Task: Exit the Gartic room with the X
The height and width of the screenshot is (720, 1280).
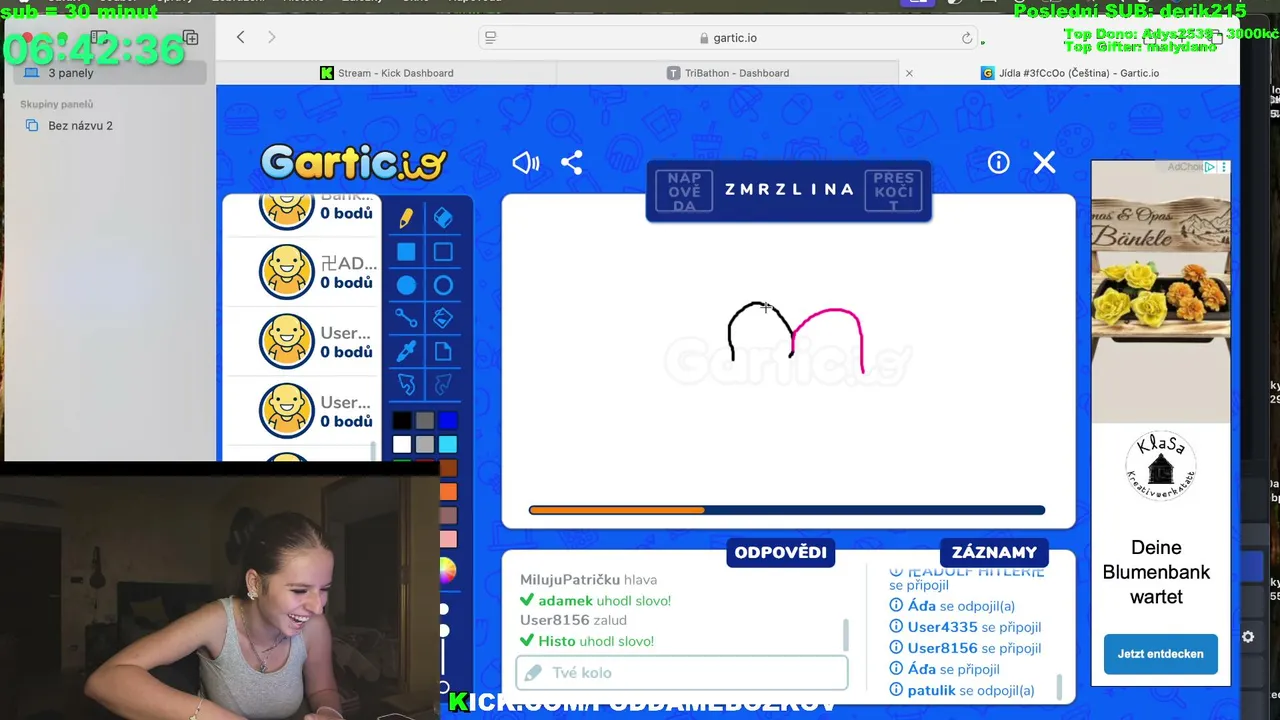Action: click(x=1044, y=163)
